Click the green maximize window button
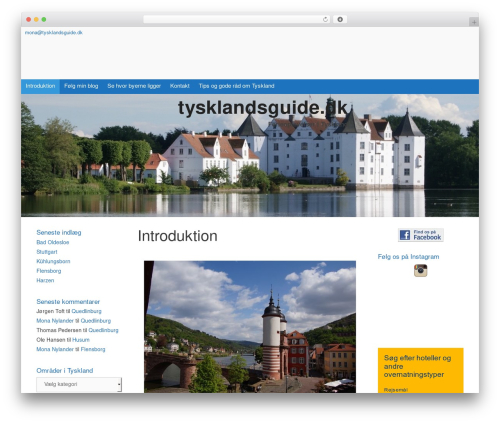The width and height of the screenshot is (500, 423). point(44,19)
